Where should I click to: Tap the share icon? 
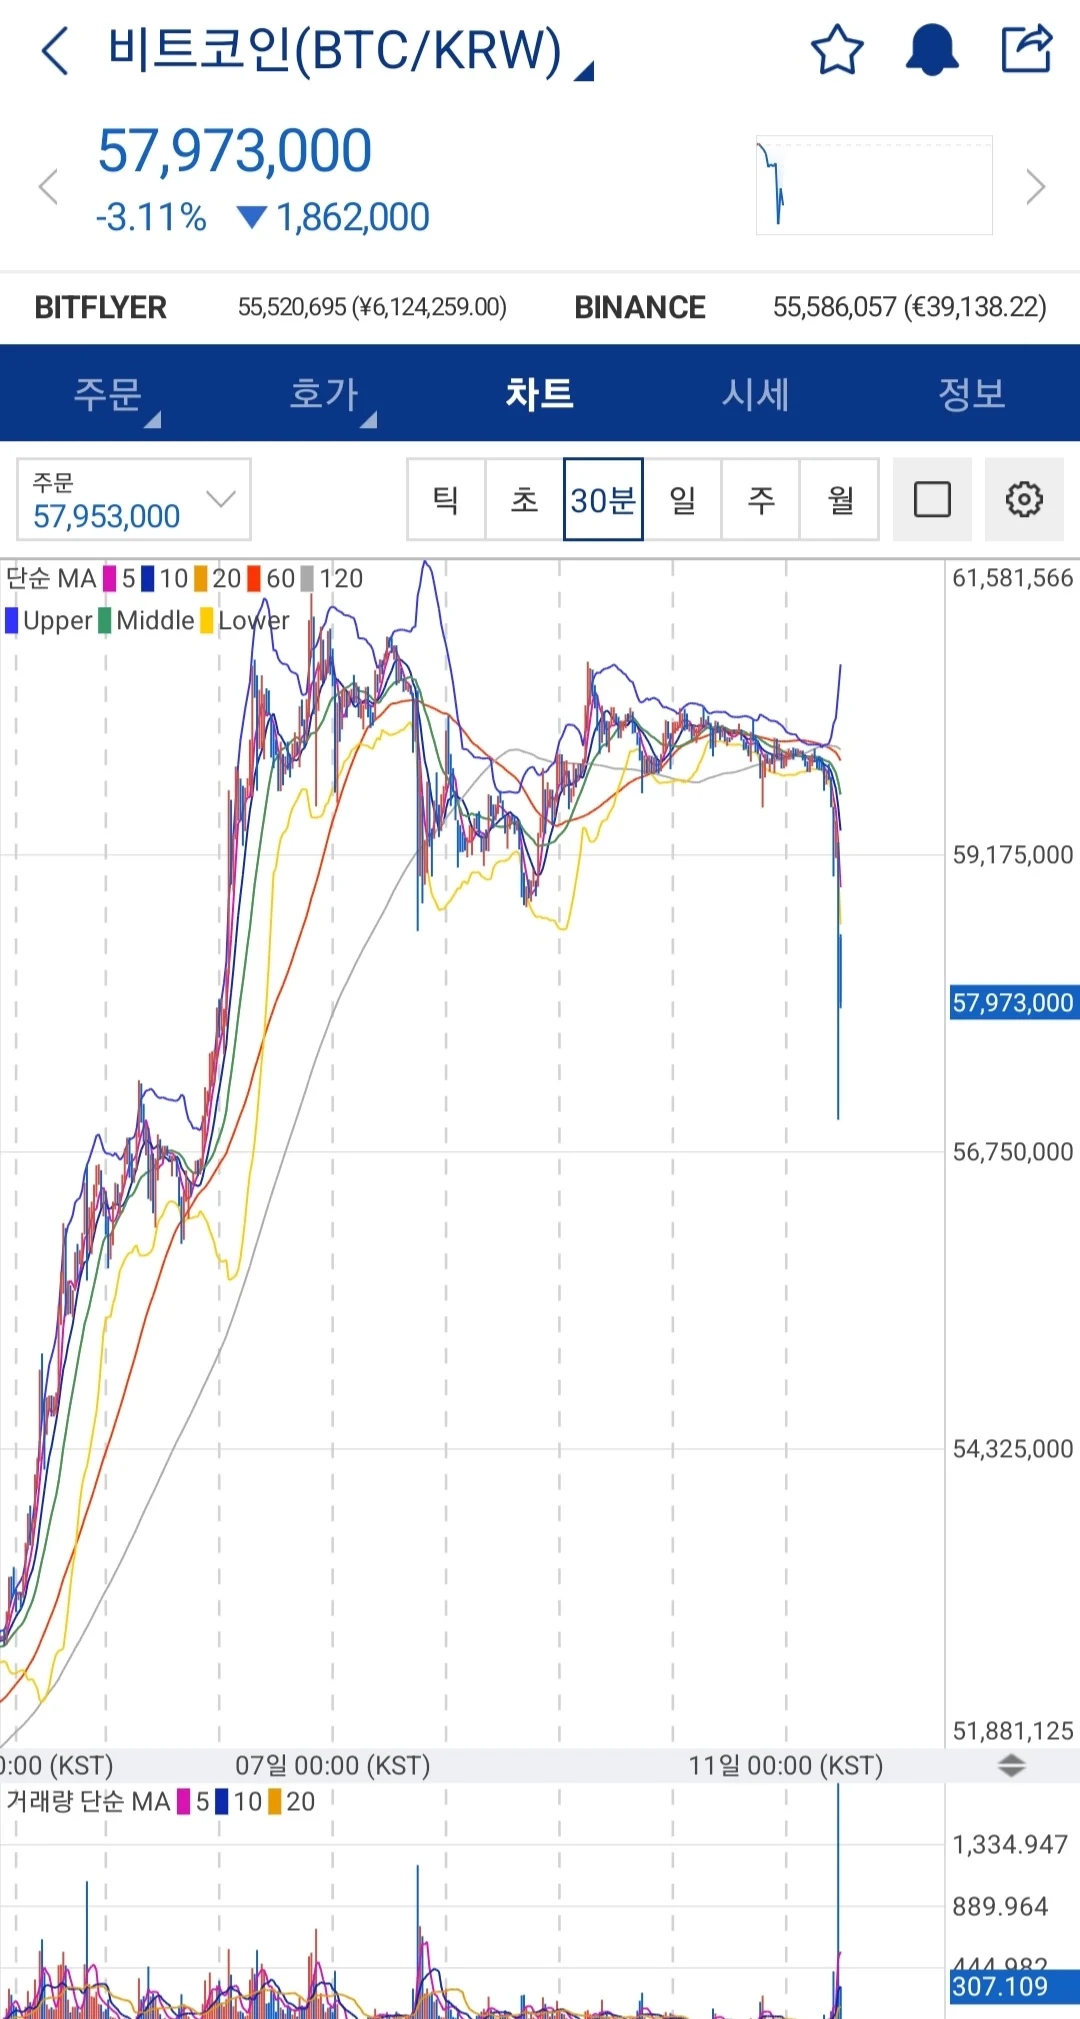(1027, 50)
